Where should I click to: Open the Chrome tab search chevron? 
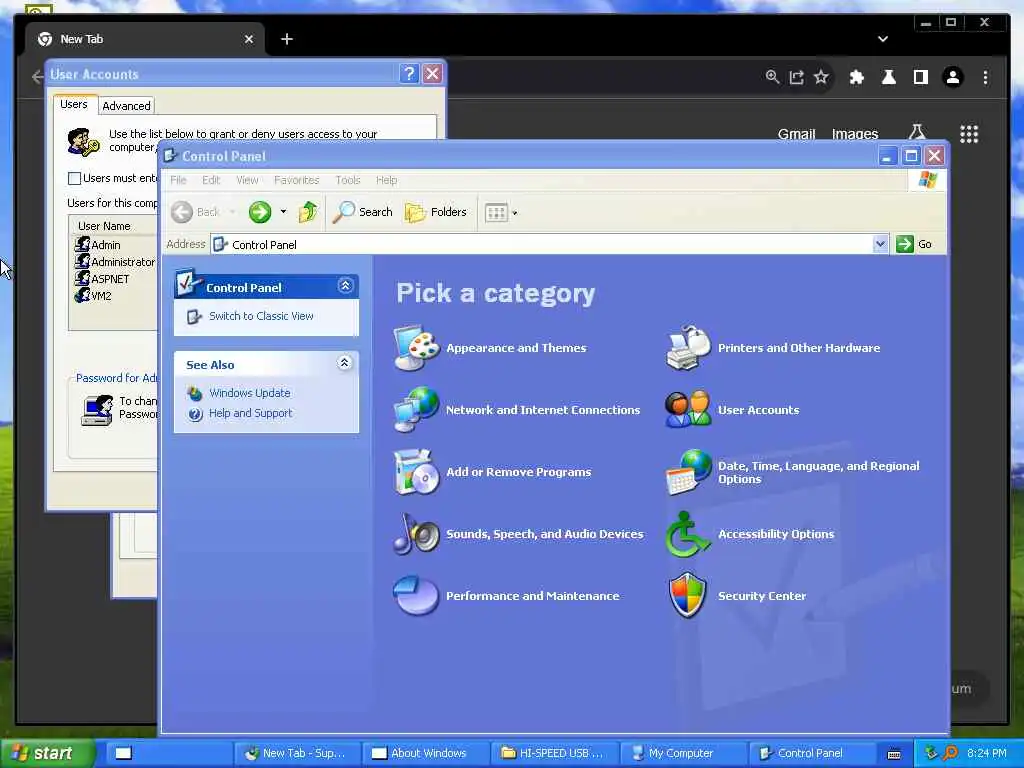point(882,39)
